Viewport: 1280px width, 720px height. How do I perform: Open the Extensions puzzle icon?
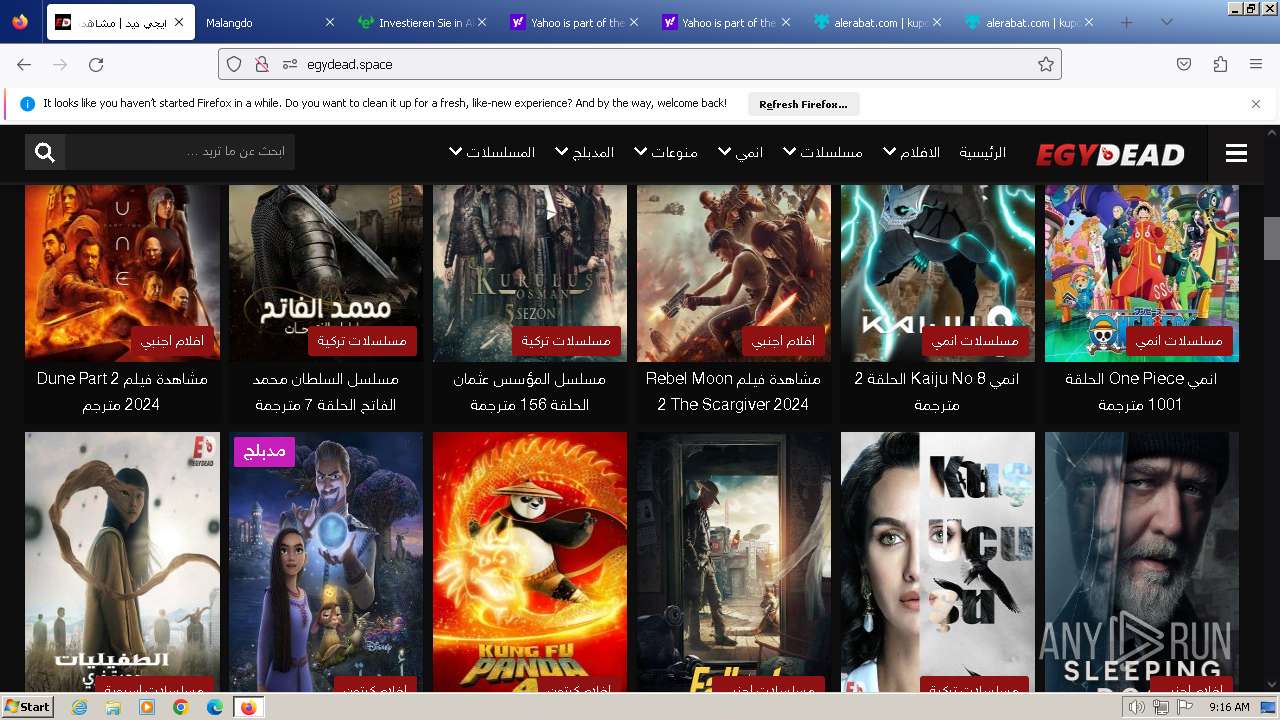(1220, 64)
